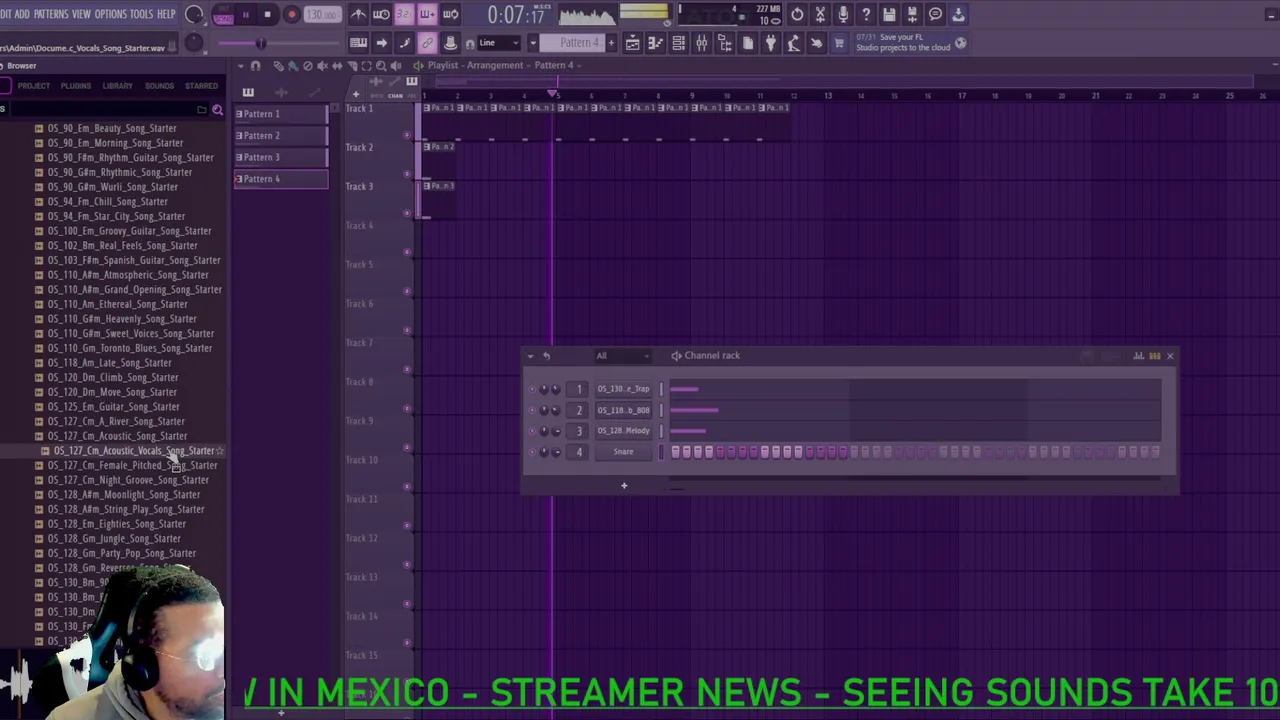Open the shopping cart content library icon
Image resolution: width=1280 pixels, height=720 pixels.
(x=839, y=43)
